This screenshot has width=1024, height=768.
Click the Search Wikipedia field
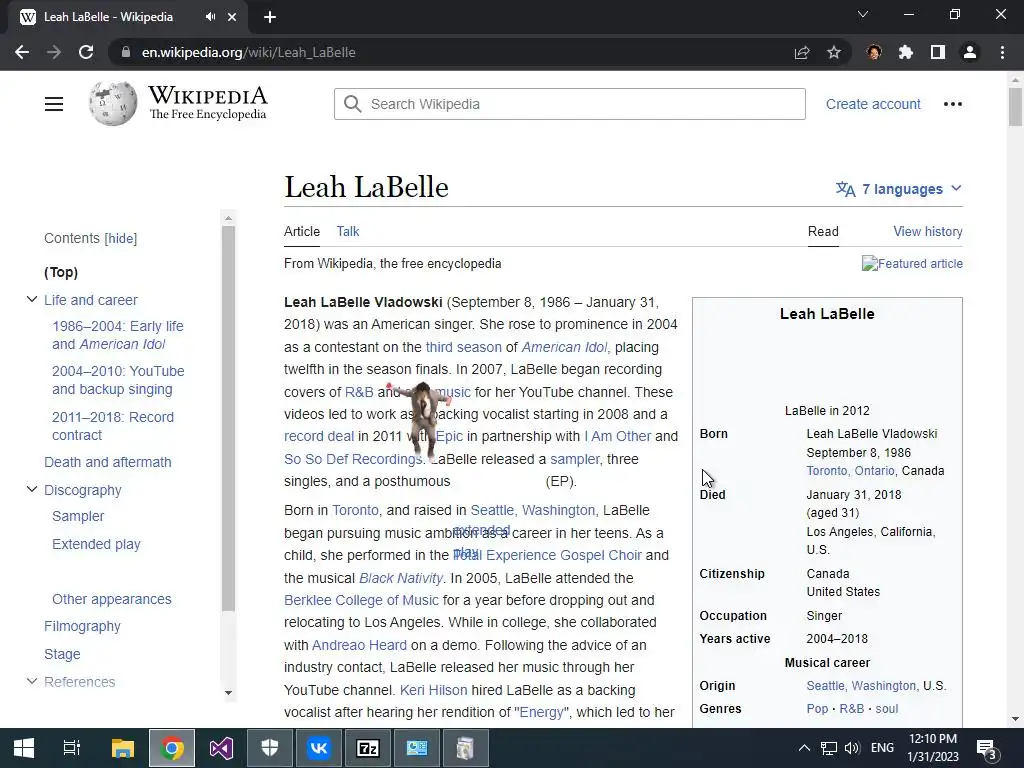click(569, 104)
